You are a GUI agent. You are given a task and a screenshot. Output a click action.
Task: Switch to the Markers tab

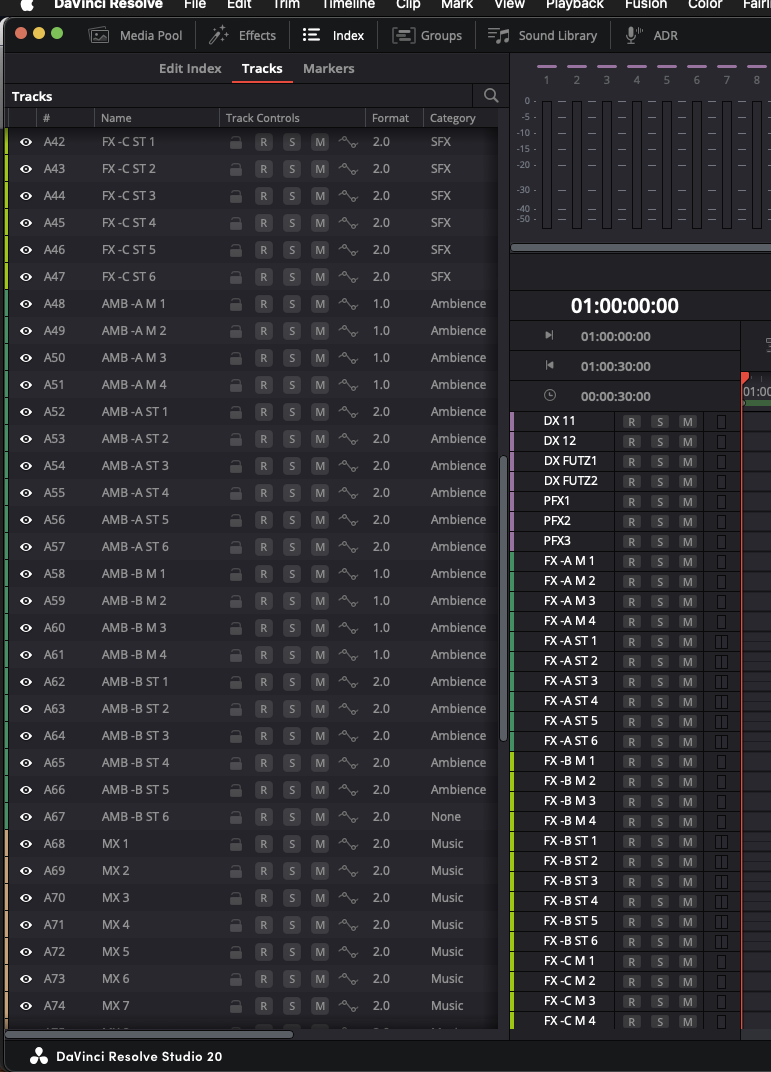click(x=329, y=68)
